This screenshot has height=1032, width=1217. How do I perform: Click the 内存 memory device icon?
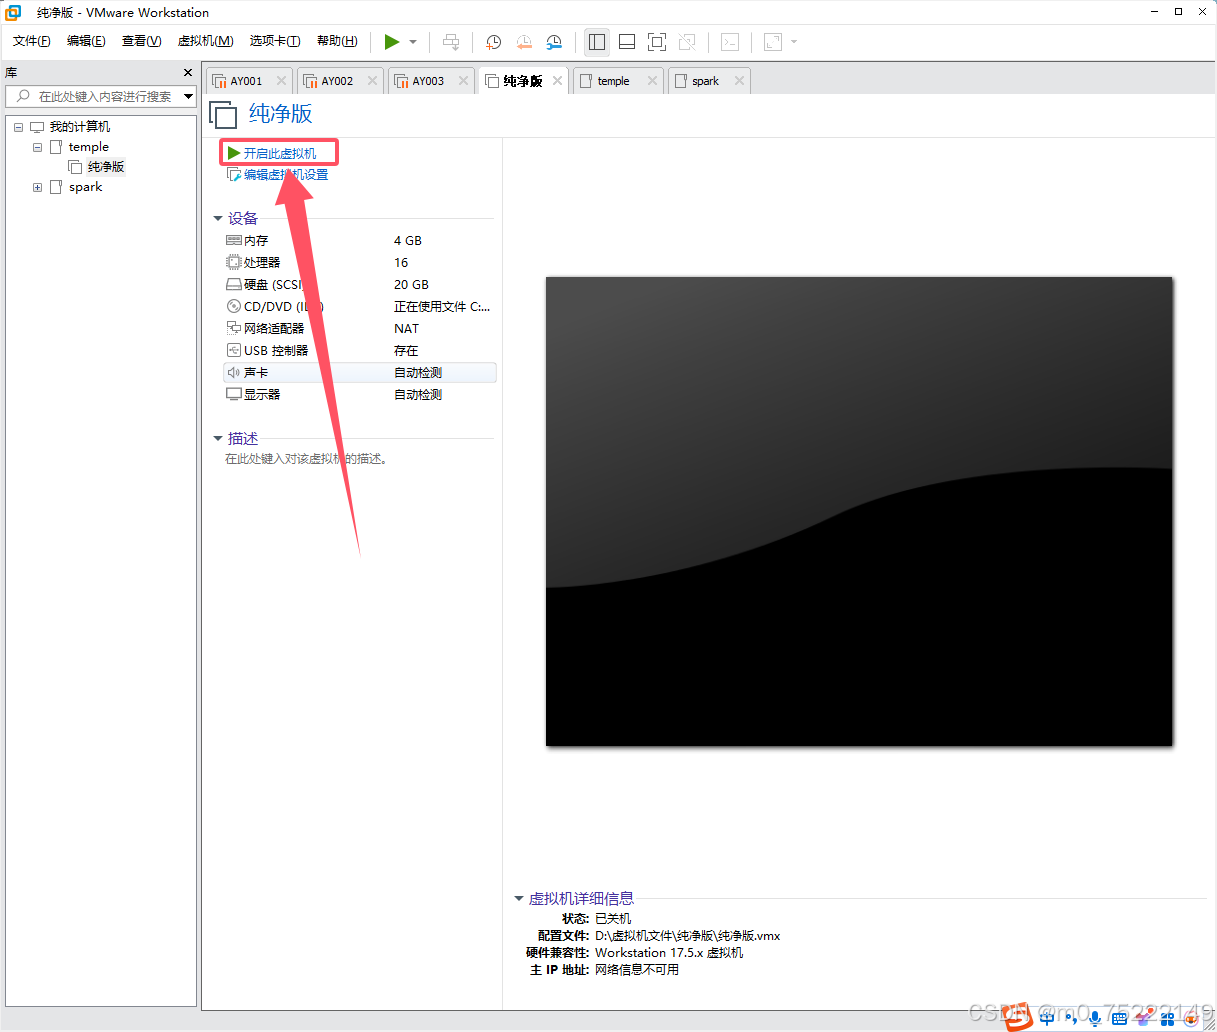[x=234, y=240]
